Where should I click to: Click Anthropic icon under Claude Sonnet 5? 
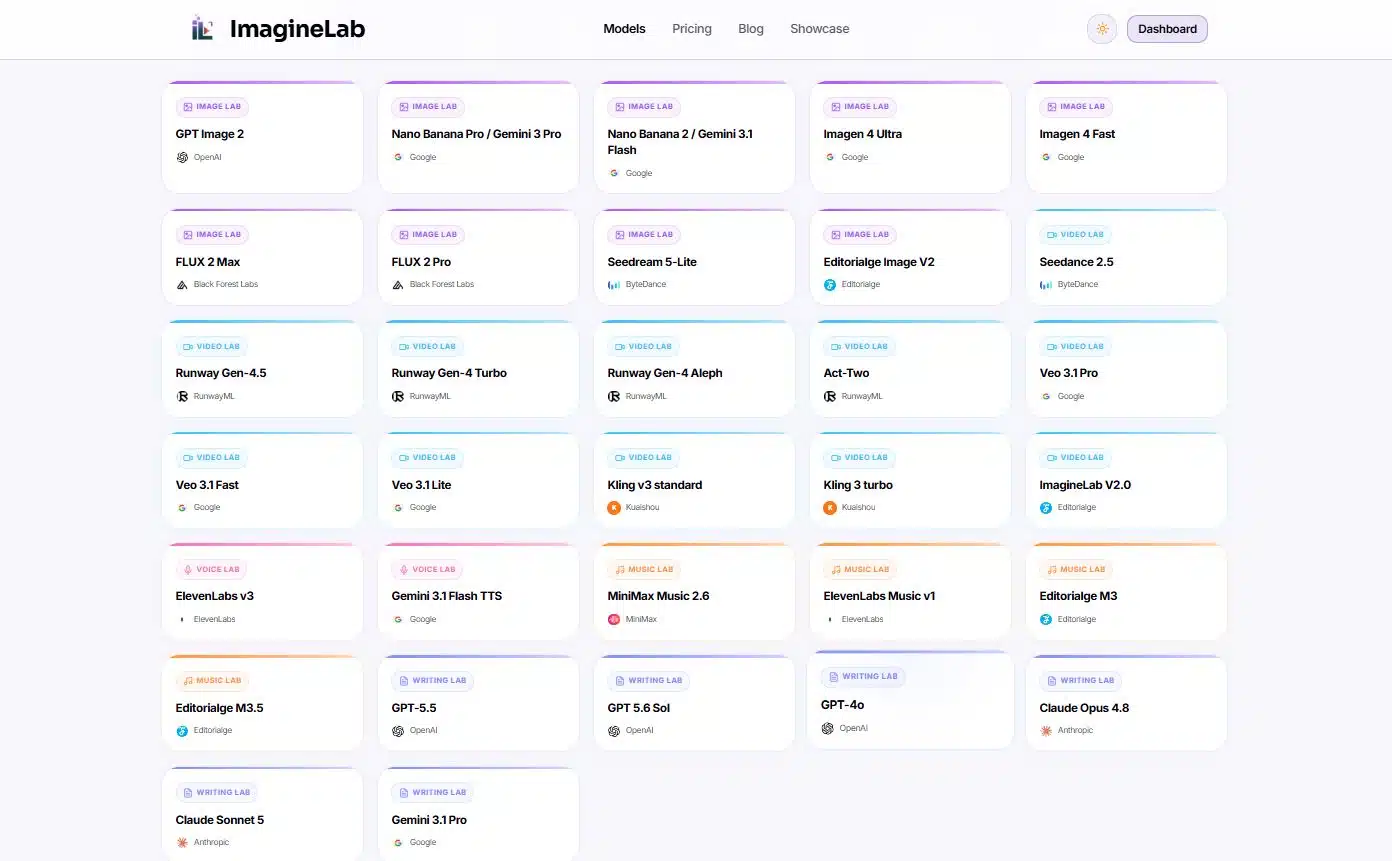(x=182, y=842)
